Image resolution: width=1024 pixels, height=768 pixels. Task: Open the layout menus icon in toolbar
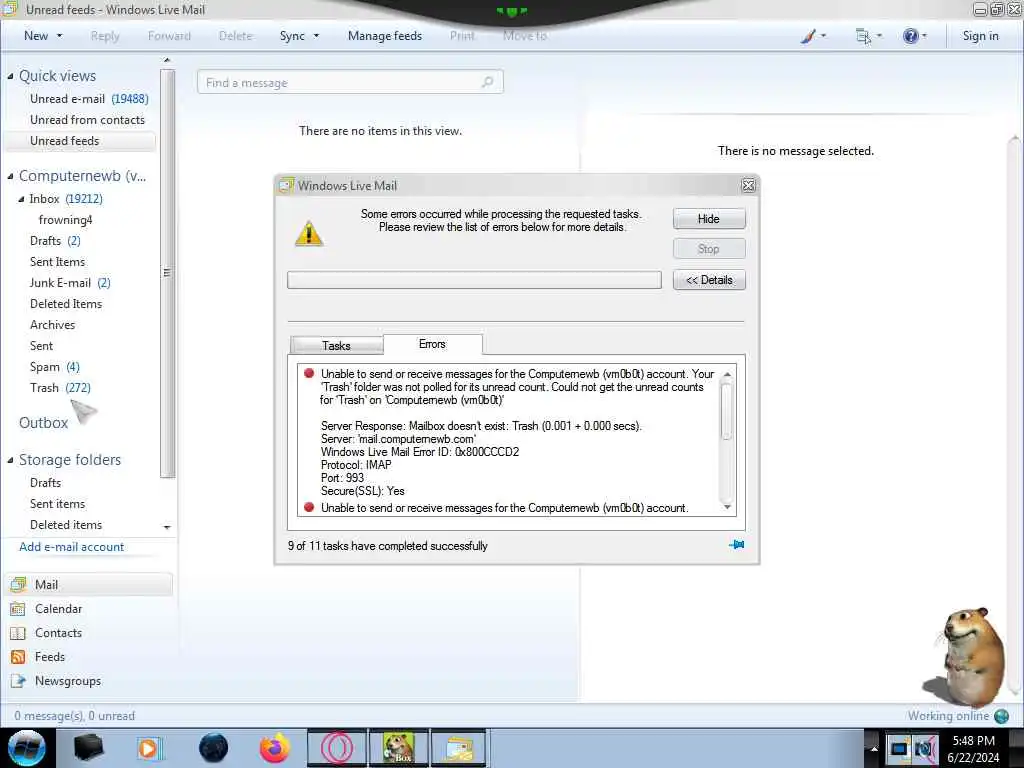[863, 36]
